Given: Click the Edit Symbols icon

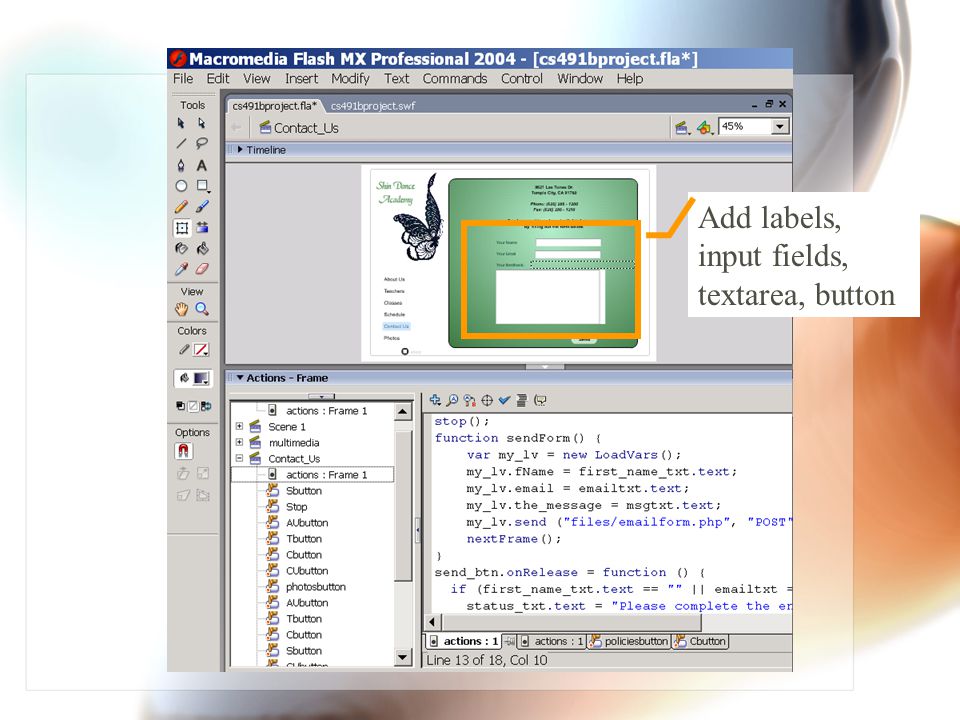Looking at the screenshot, I should click(x=705, y=127).
